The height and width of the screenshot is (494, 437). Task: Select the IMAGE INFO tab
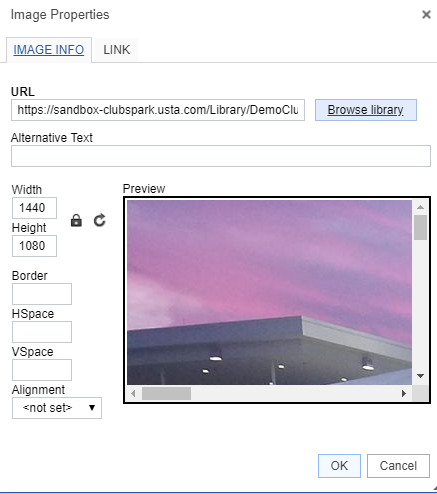click(x=49, y=50)
